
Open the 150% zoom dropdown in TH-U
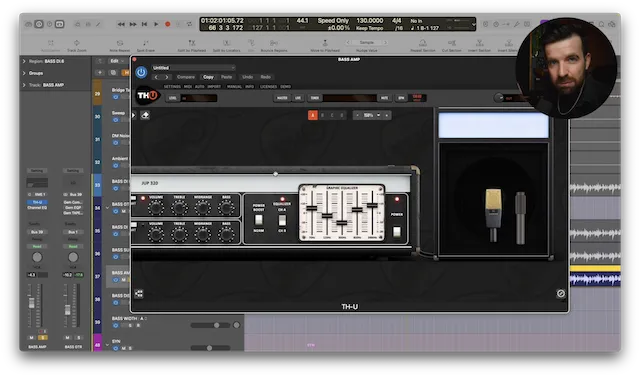(x=371, y=115)
